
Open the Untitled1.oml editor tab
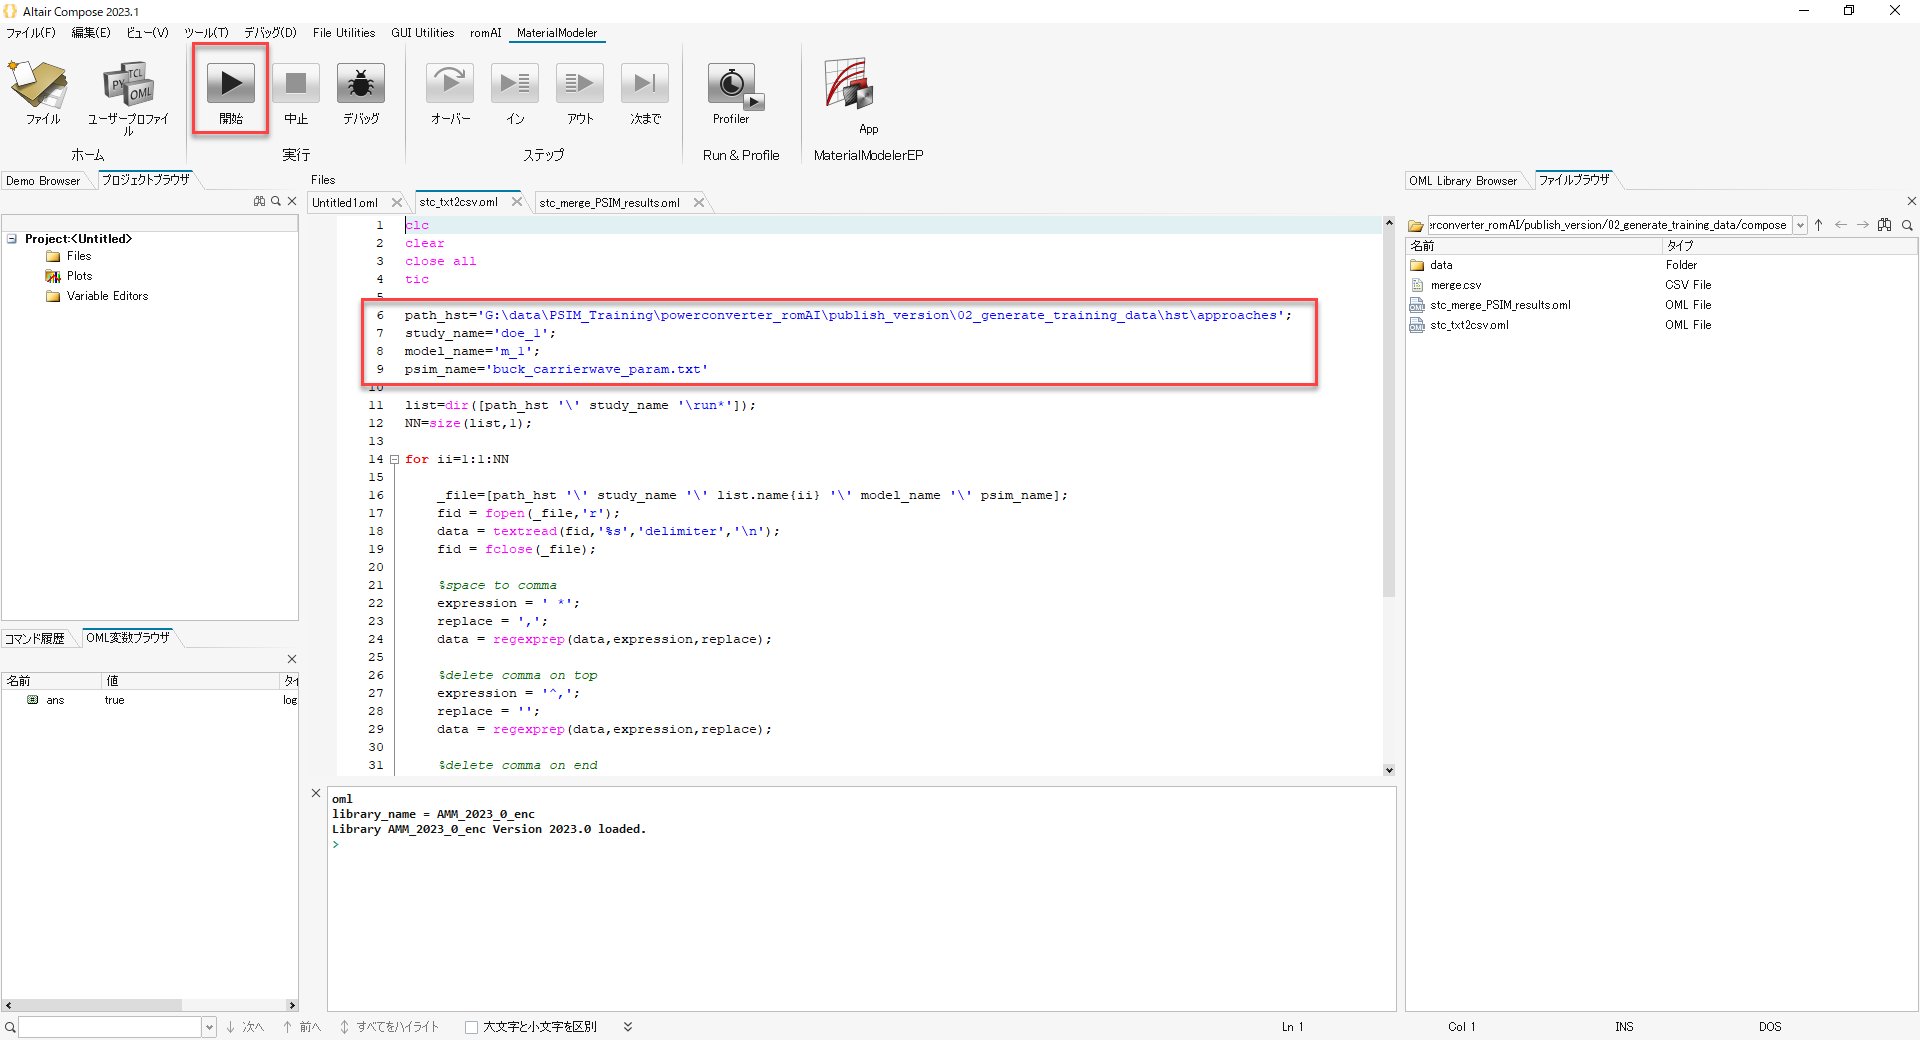point(345,203)
